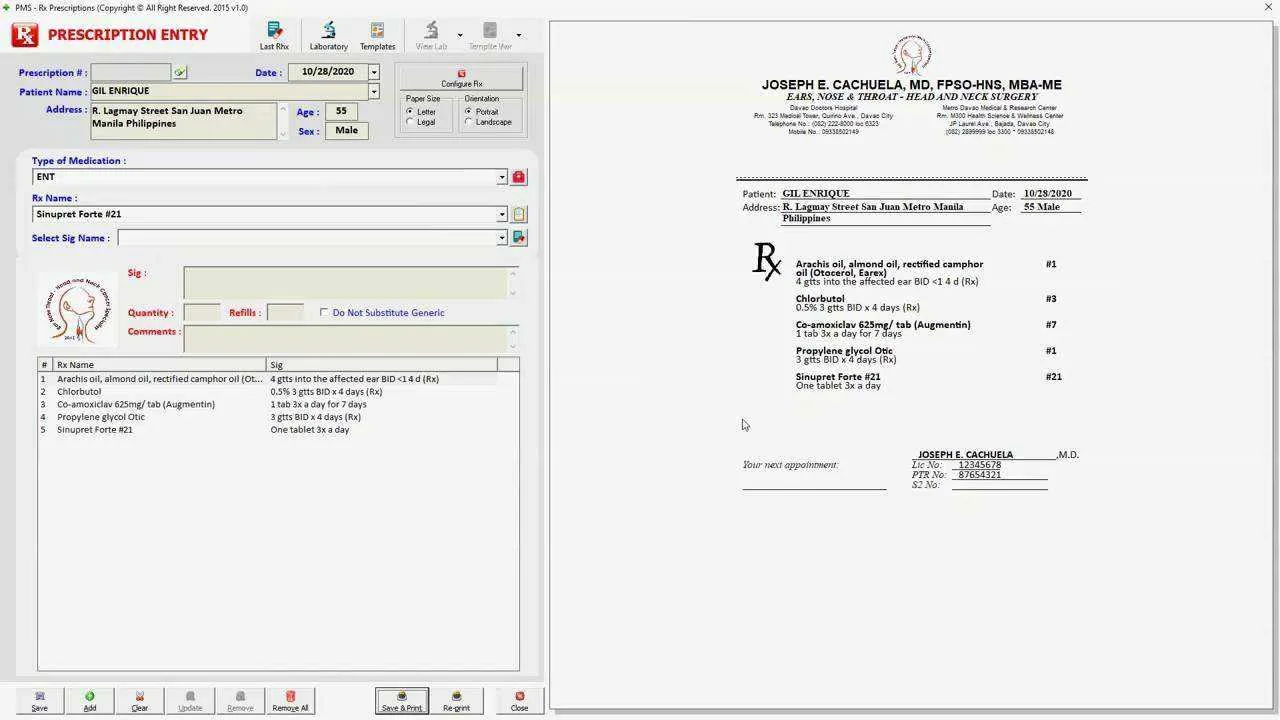Expand the Patient Name dropdown

click(x=373, y=91)
